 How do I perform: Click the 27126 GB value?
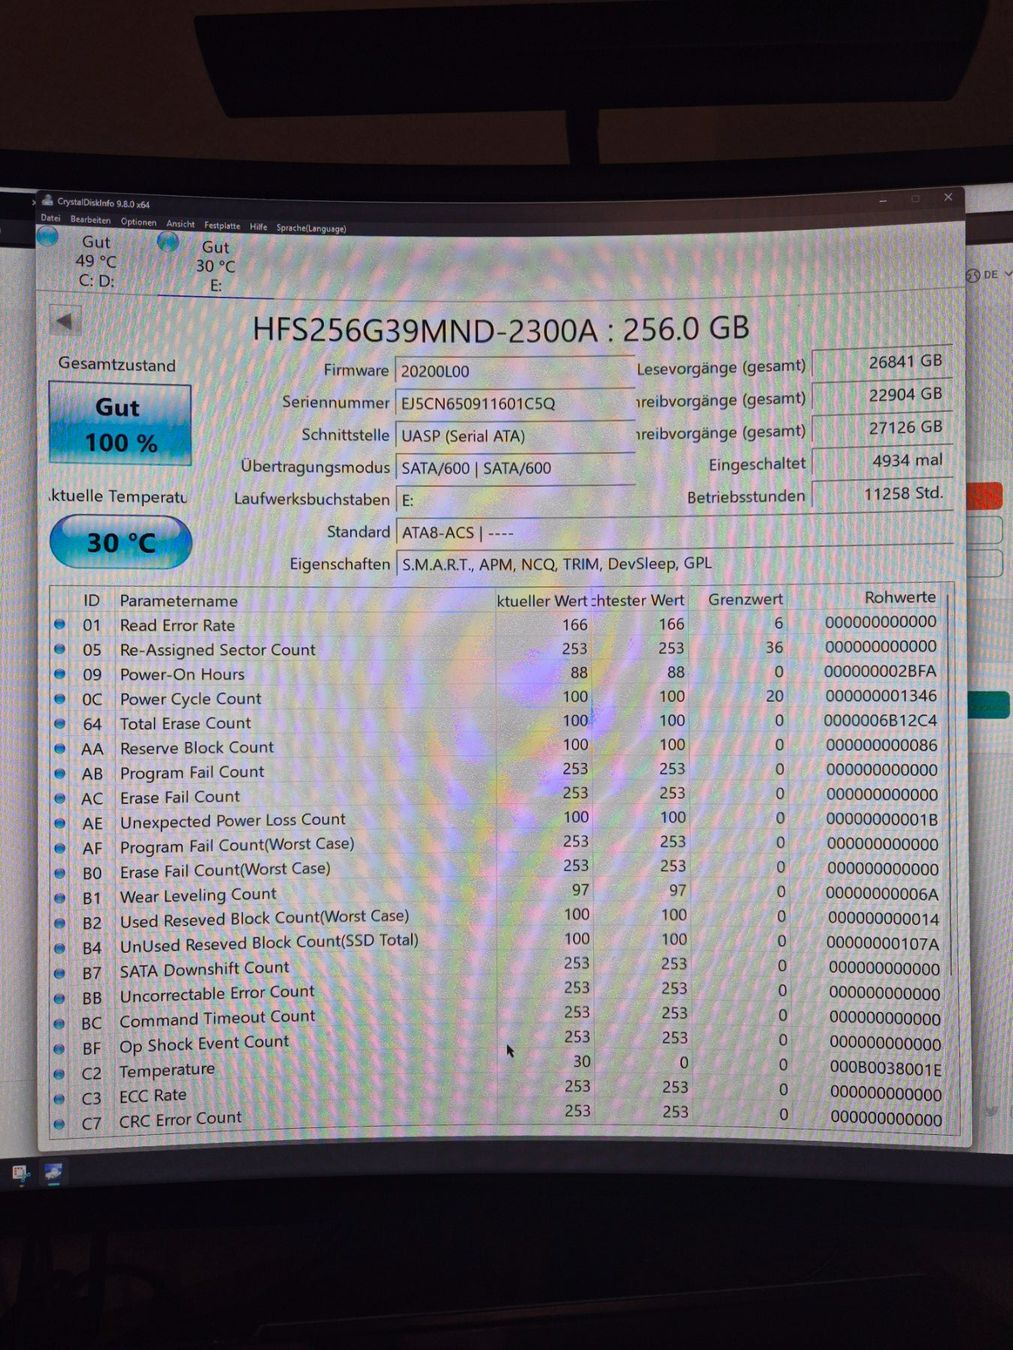coord(881,428)
